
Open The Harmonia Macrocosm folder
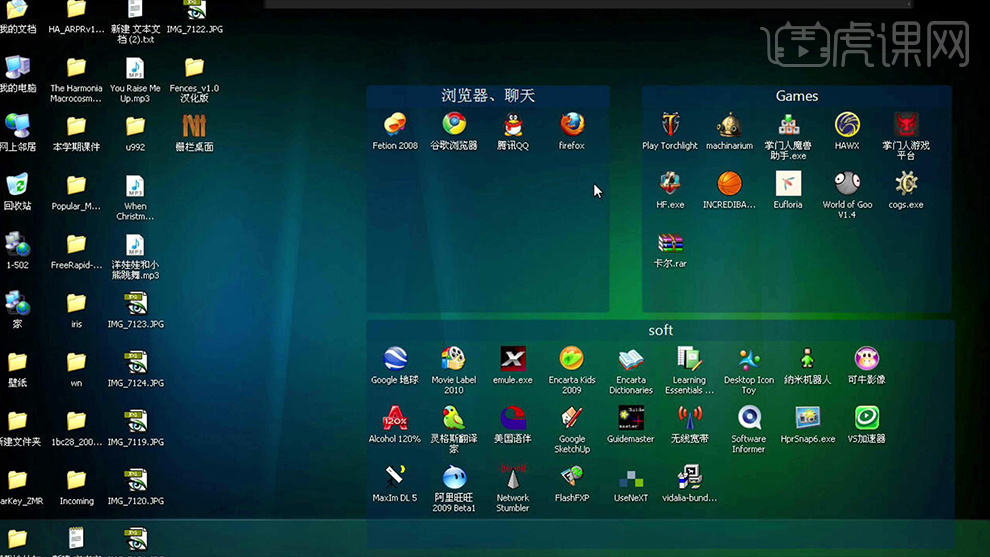76,68
